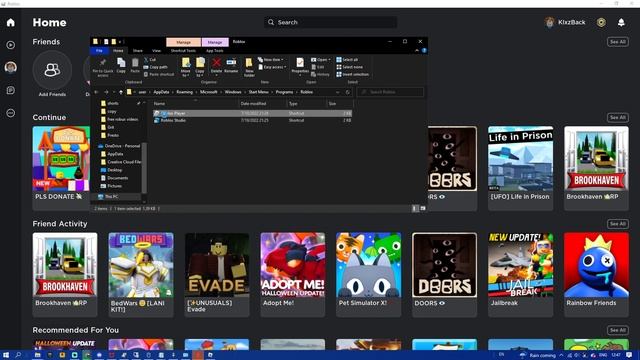Screen dimensions: 640x360
Task: Open Rainbow Friends game thumbnail
Action: click(596, 265)
